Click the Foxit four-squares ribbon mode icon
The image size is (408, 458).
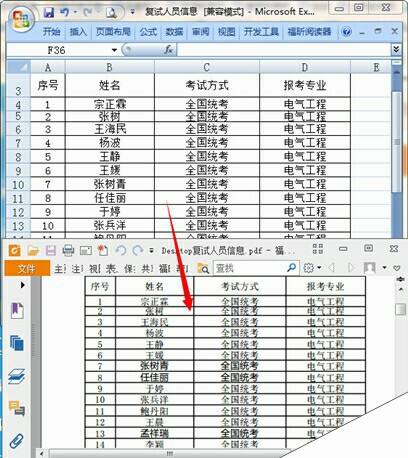click(318, 249)
